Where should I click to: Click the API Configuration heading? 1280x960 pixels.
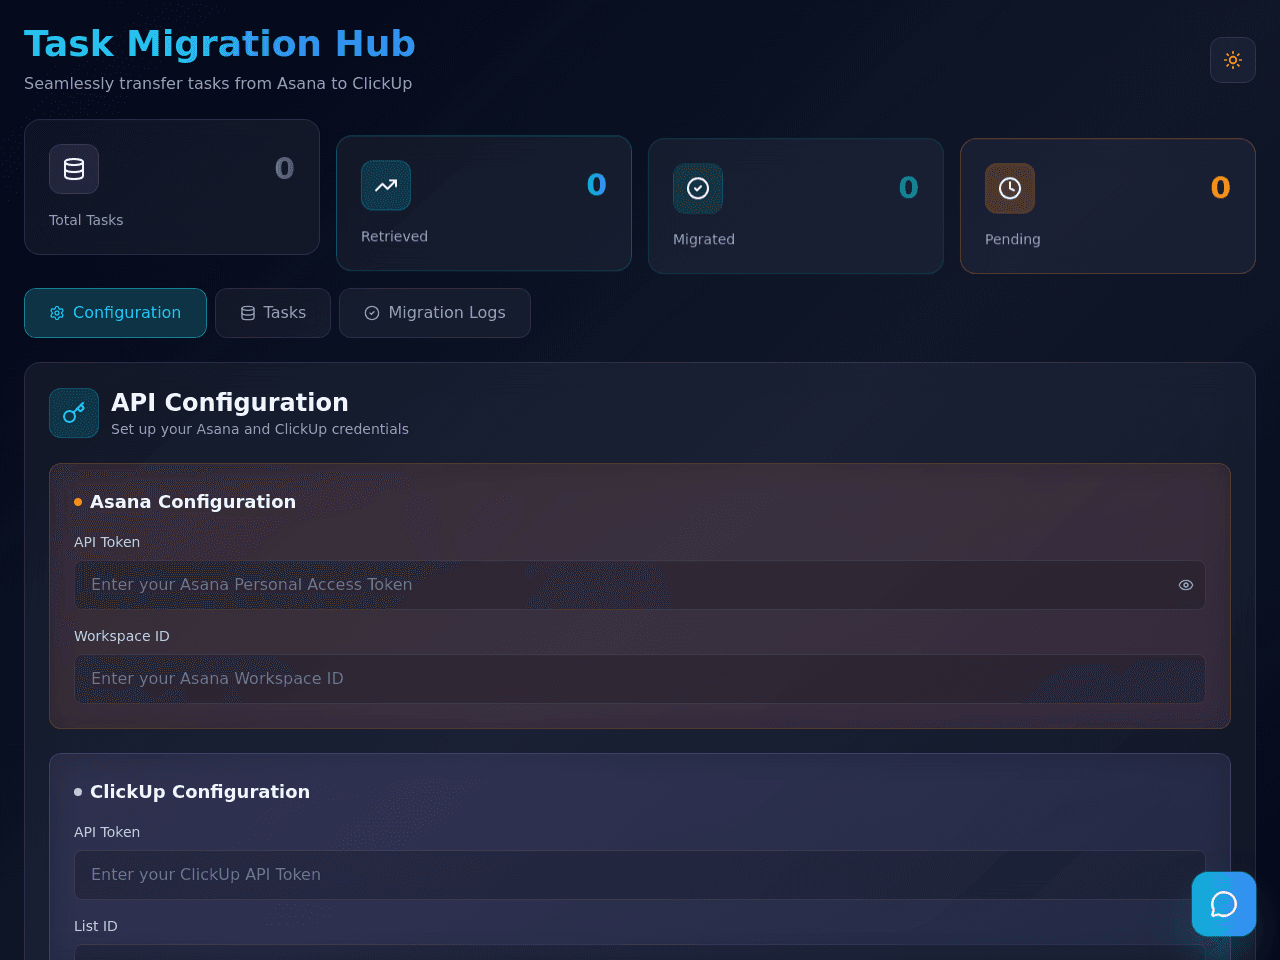click(230, 402)
